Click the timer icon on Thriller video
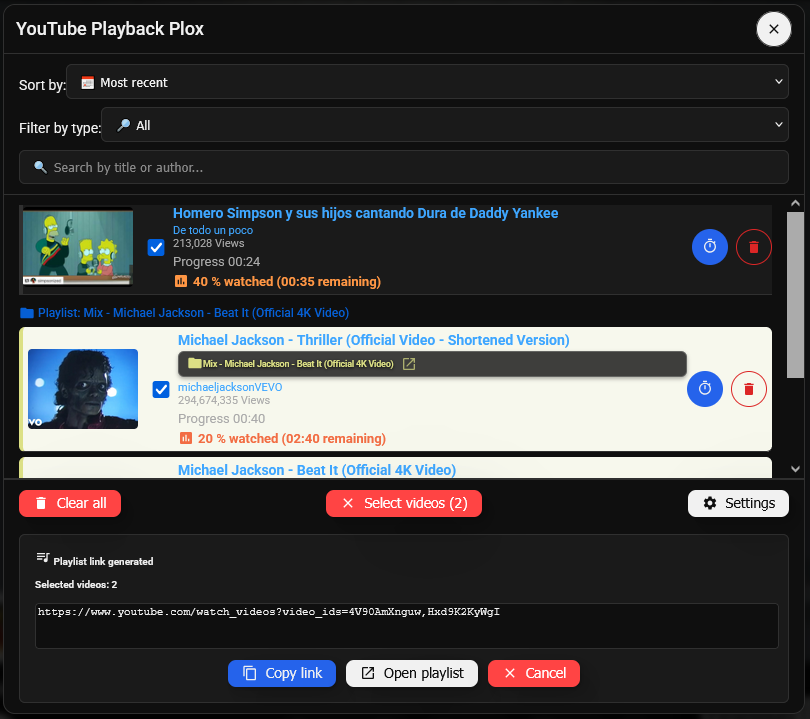The width and height of the screenshot is (810, 719). [x=705, y=389]
